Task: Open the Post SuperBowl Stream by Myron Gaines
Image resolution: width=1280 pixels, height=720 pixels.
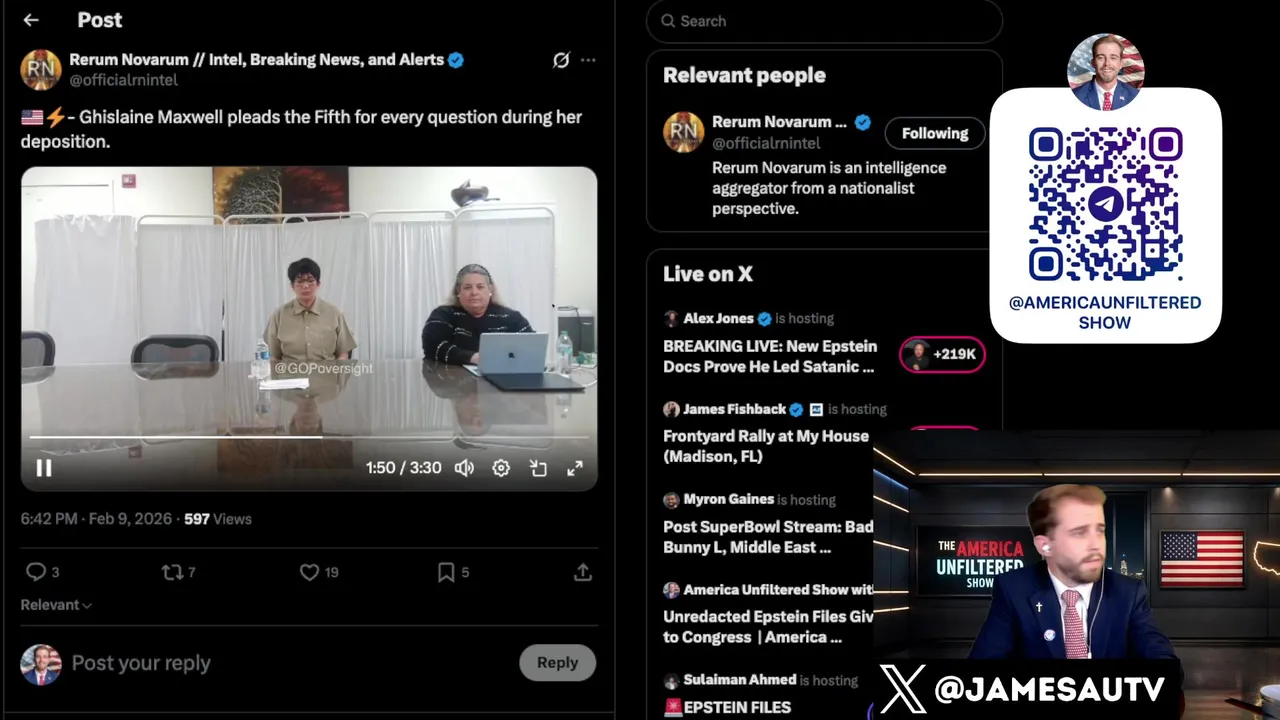Action: (x=768, y=537)
